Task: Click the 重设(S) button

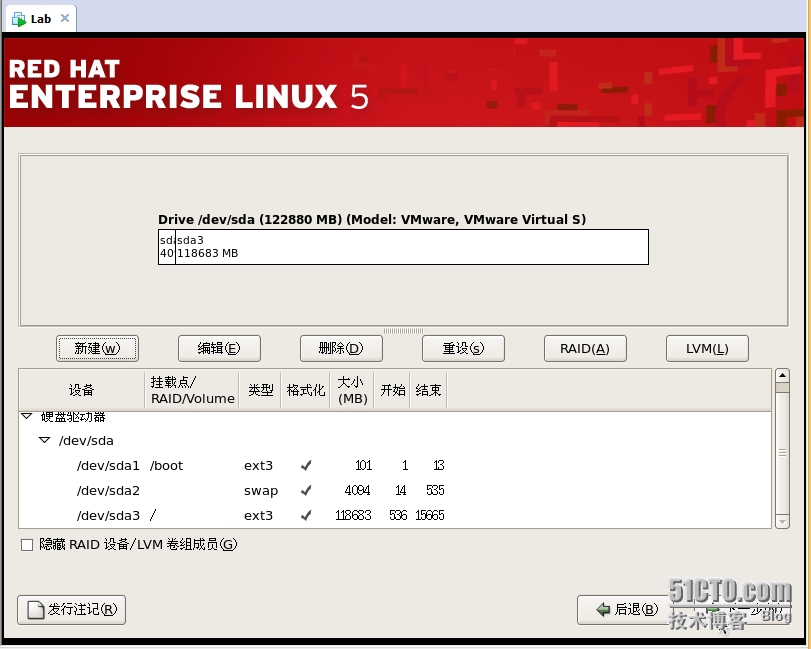Action: [x=463, y=349]
